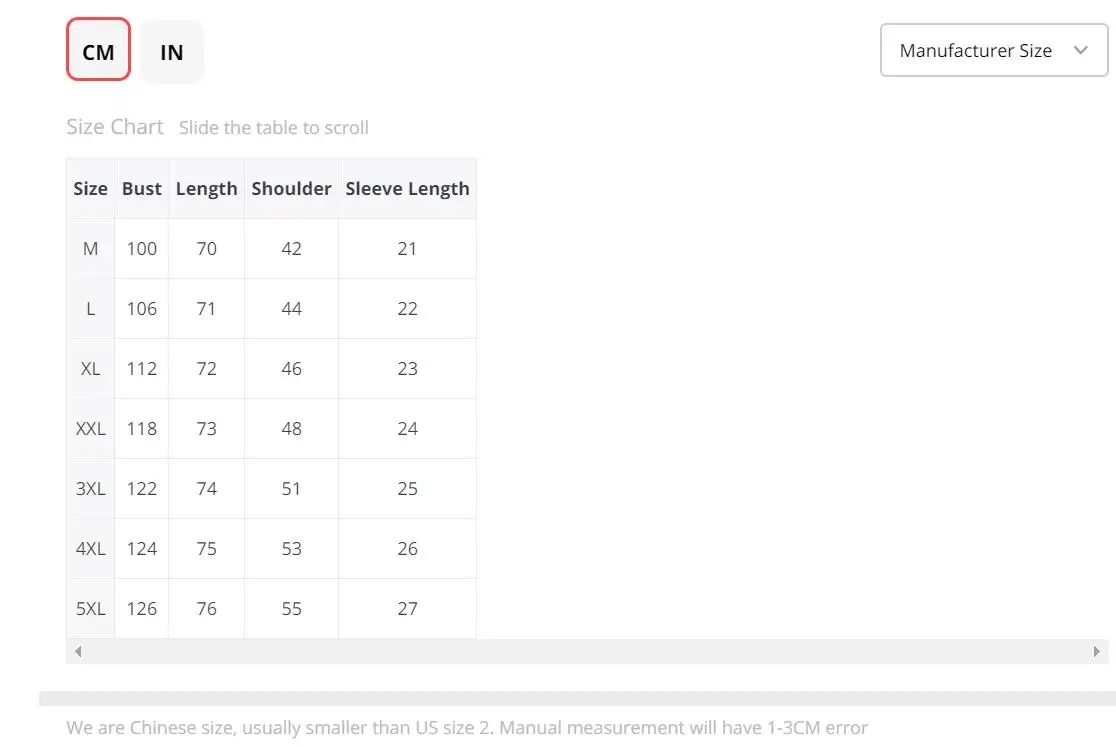
Task: Switch size units to IN
Action: click(172, 52)
